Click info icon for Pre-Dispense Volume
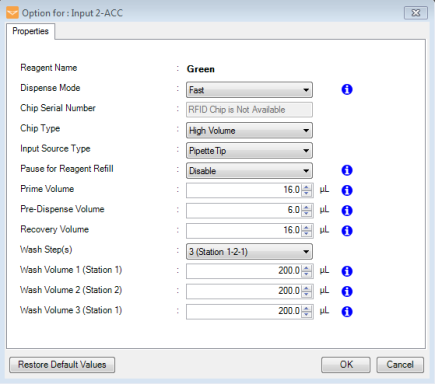Screen dimensions: 435x384 347,211
